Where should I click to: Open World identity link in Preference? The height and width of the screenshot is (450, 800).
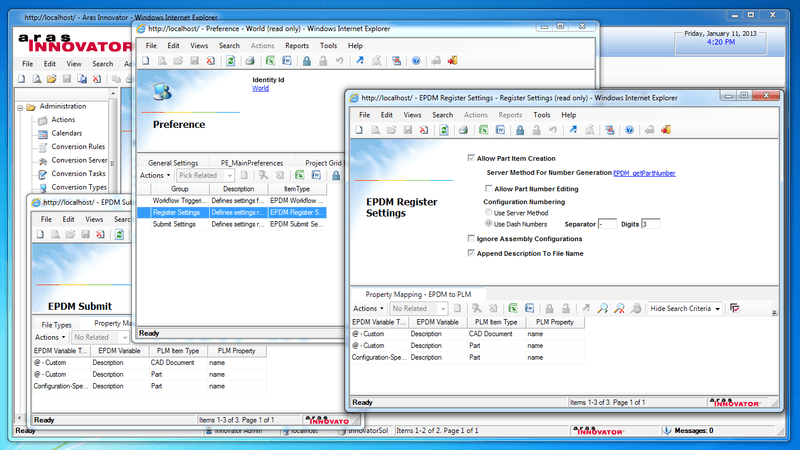click(x=260, y=88)
